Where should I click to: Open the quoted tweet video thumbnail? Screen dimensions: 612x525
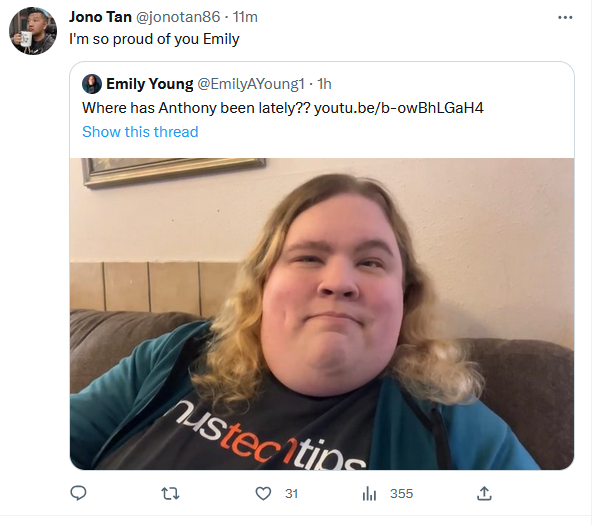click(x=322, y=313)
